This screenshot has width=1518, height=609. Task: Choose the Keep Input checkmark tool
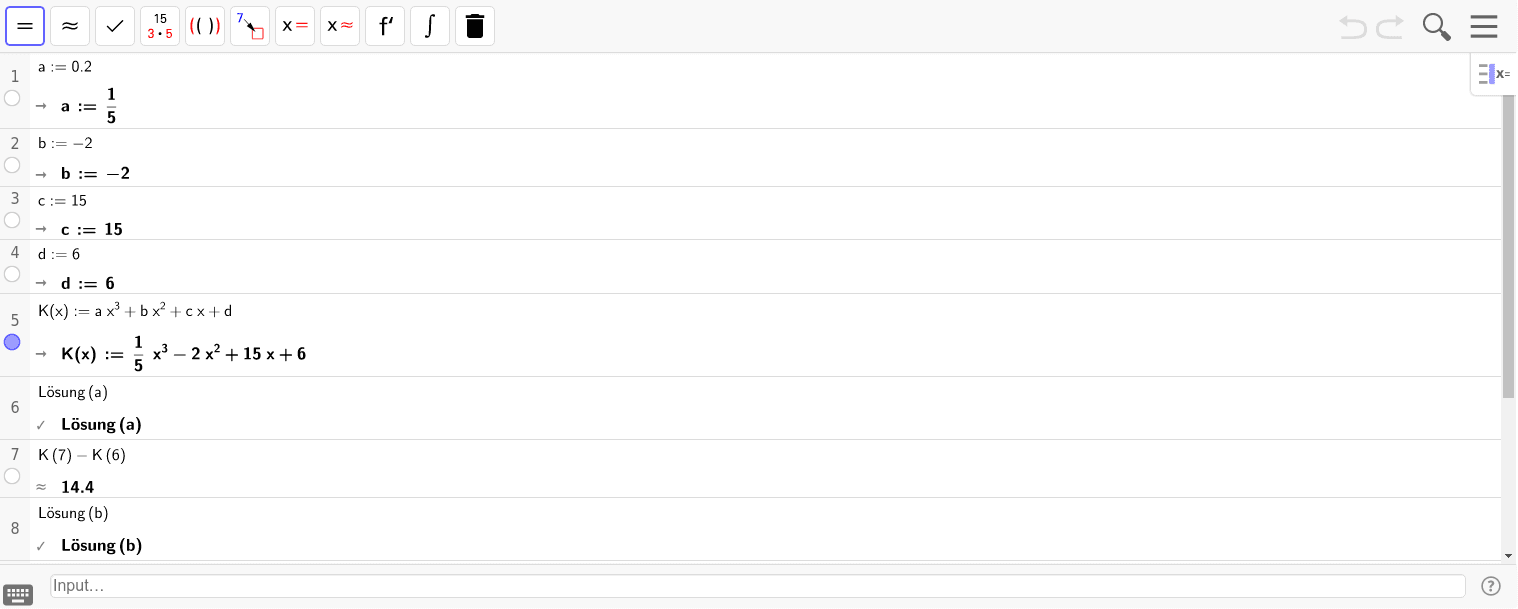point(115,26)
